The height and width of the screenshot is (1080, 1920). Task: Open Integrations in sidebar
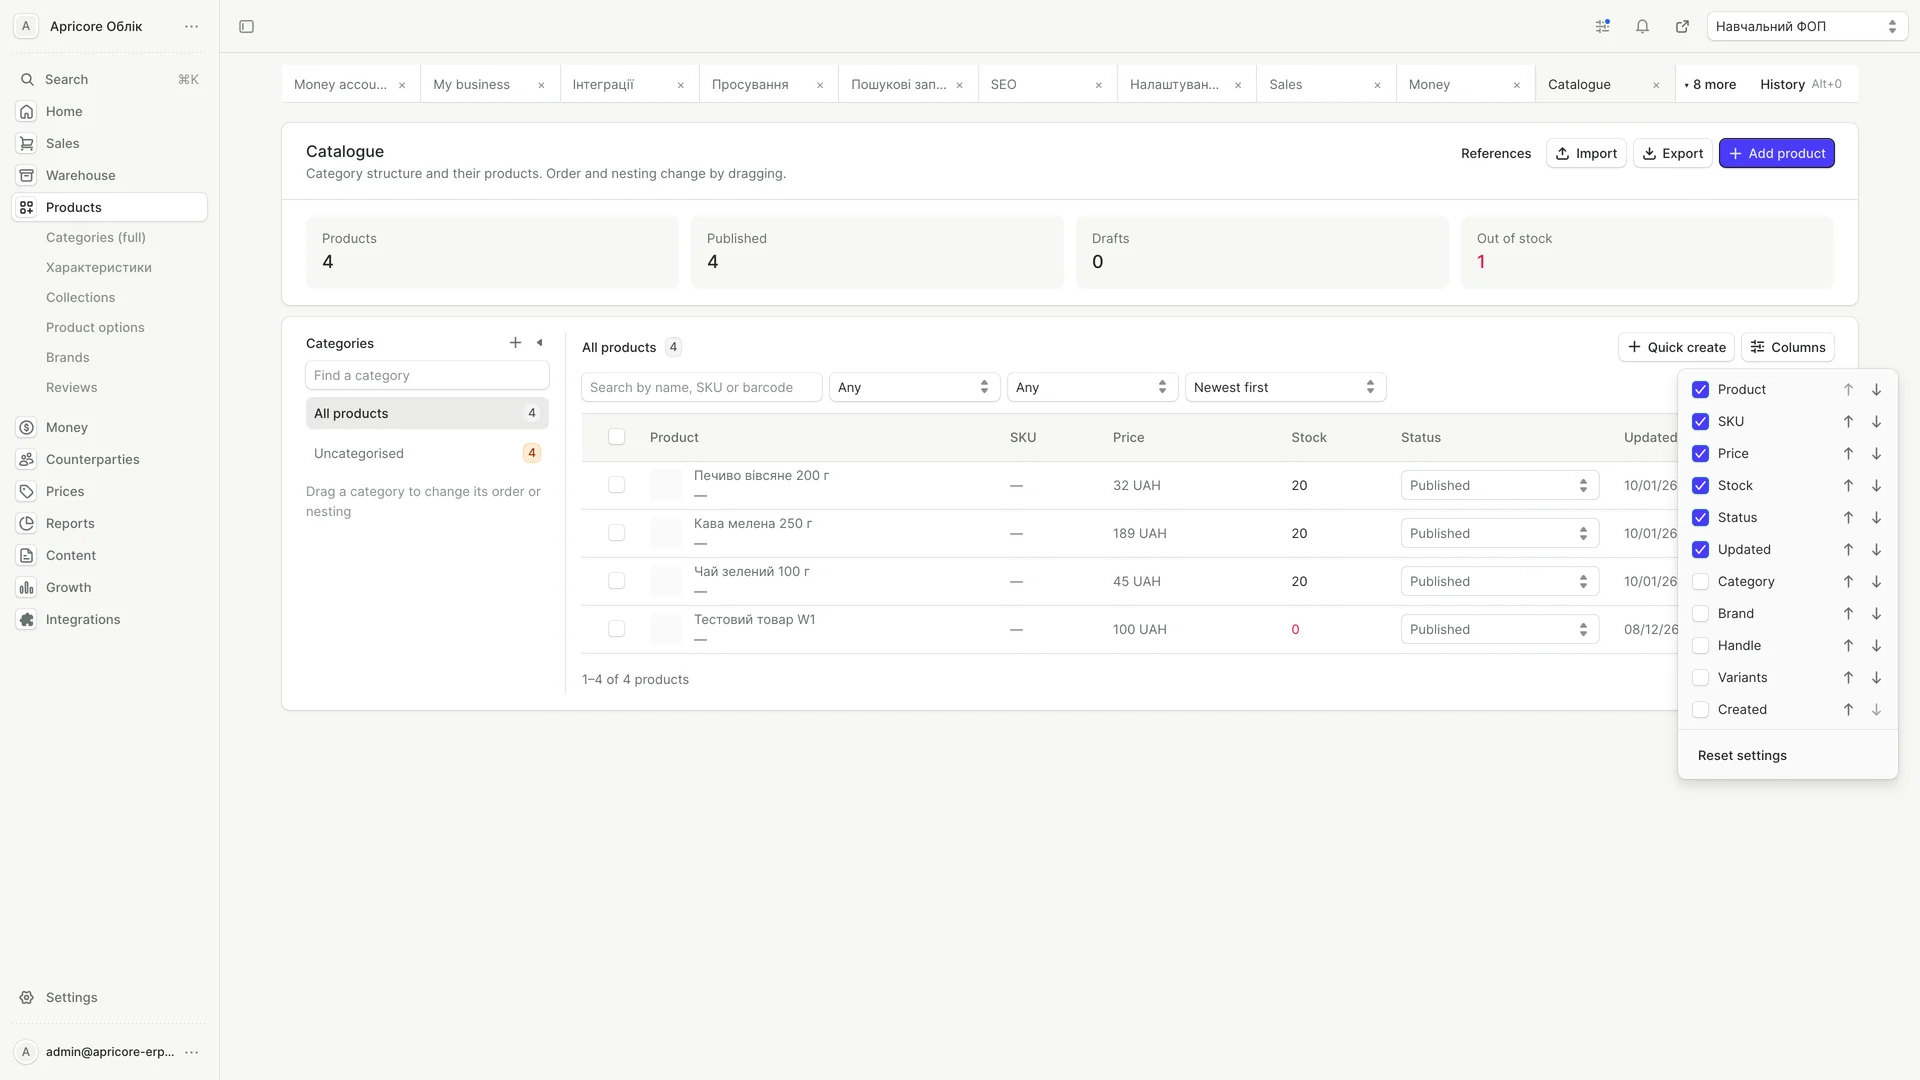[x=109, y=619]
